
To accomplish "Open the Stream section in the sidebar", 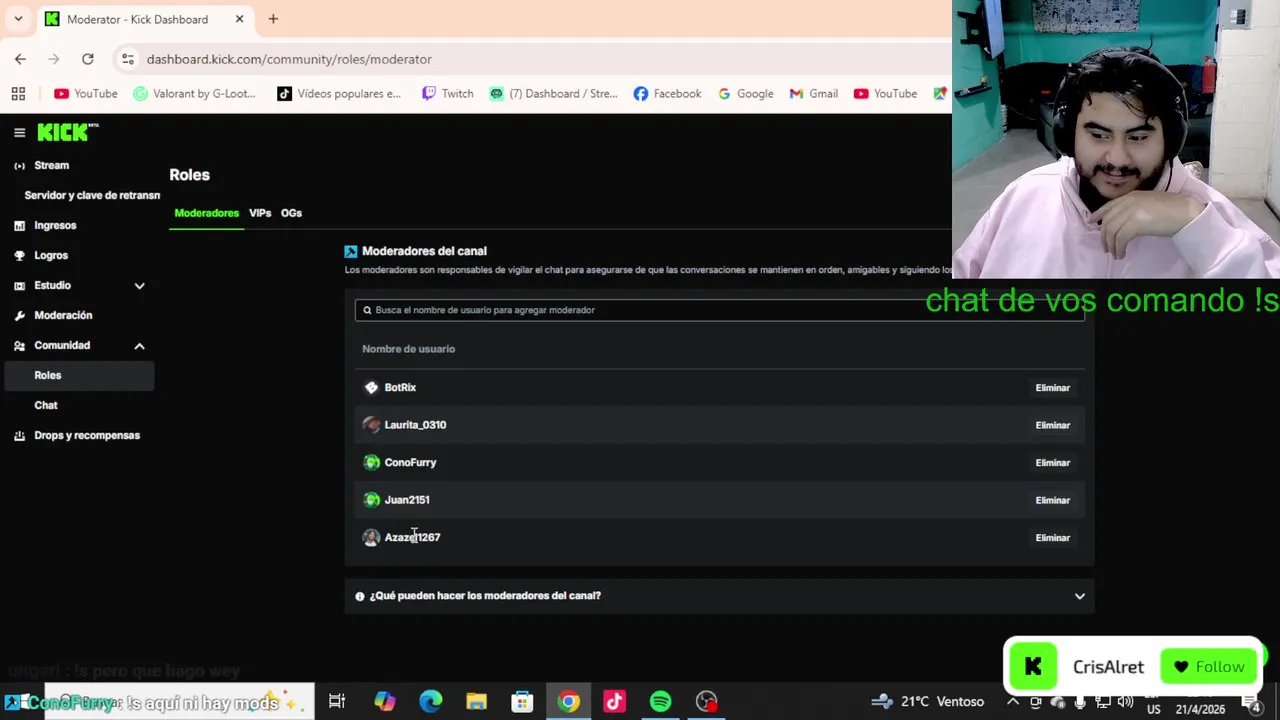I will click(x=51, y=165).
